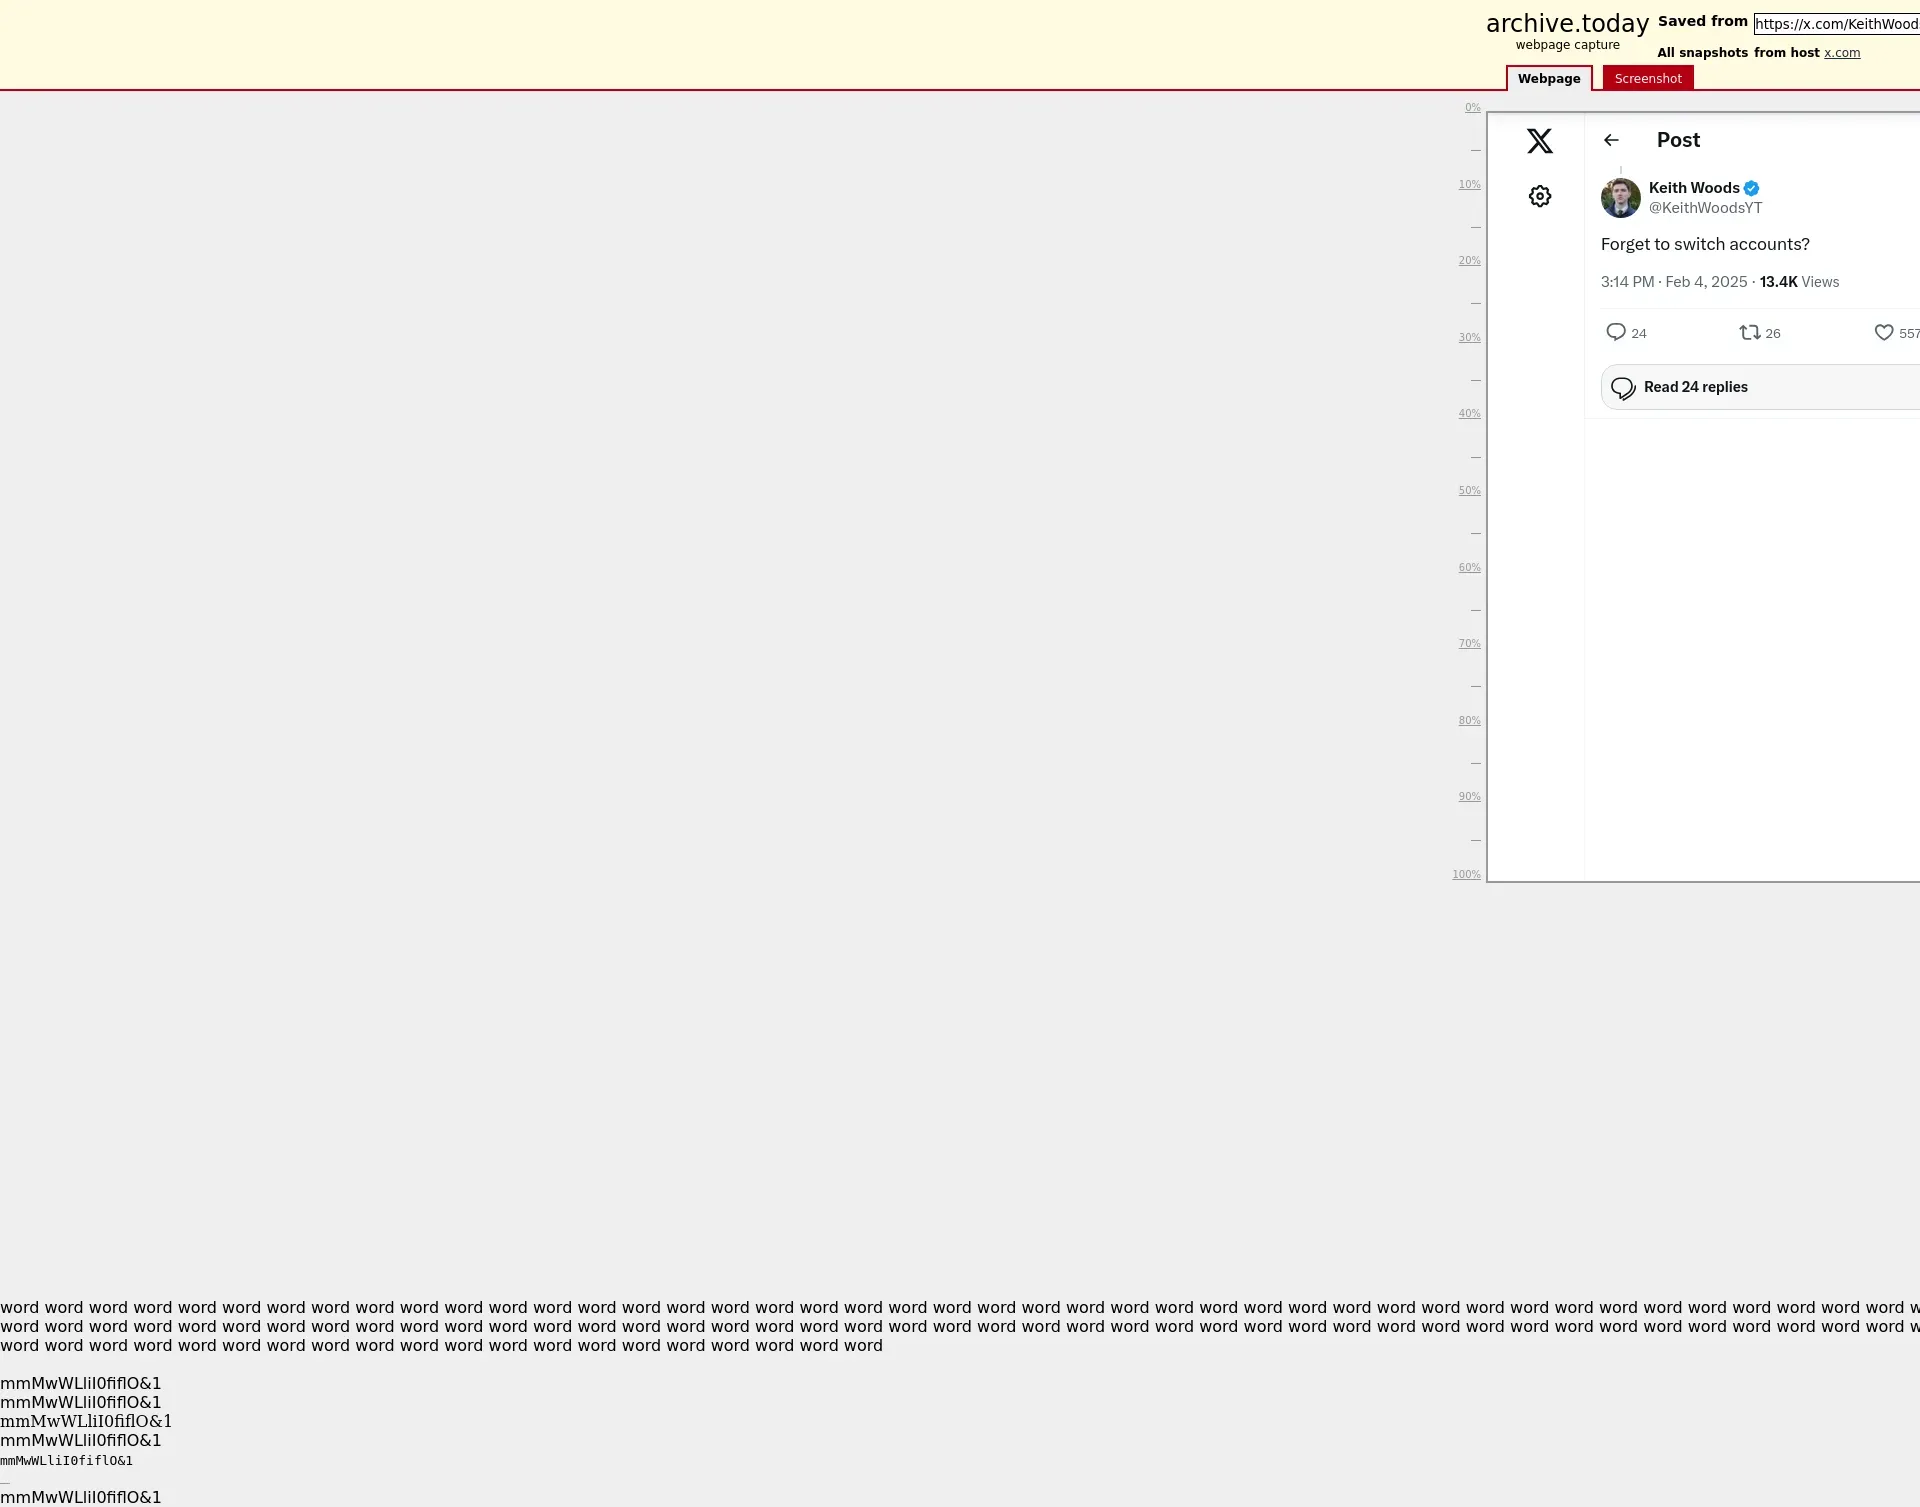The image size is (1920, 1507).
Task: Select the Webpage tab
Action: (1548, 78)
